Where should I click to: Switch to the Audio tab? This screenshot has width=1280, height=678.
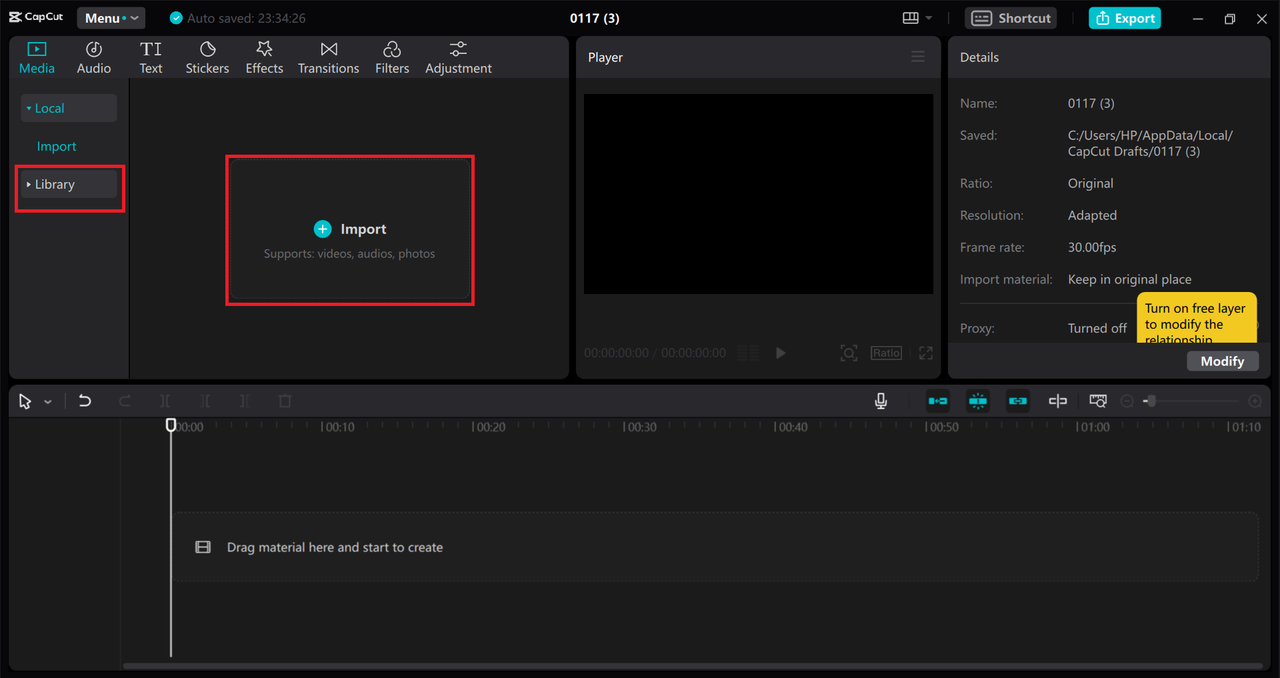tap(94, 58)
